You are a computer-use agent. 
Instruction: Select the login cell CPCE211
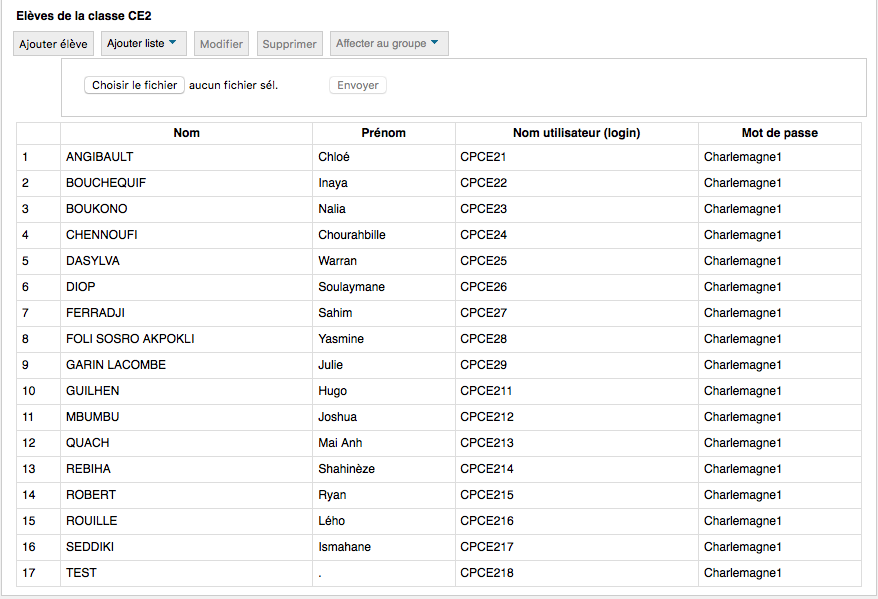click(486, 391)
